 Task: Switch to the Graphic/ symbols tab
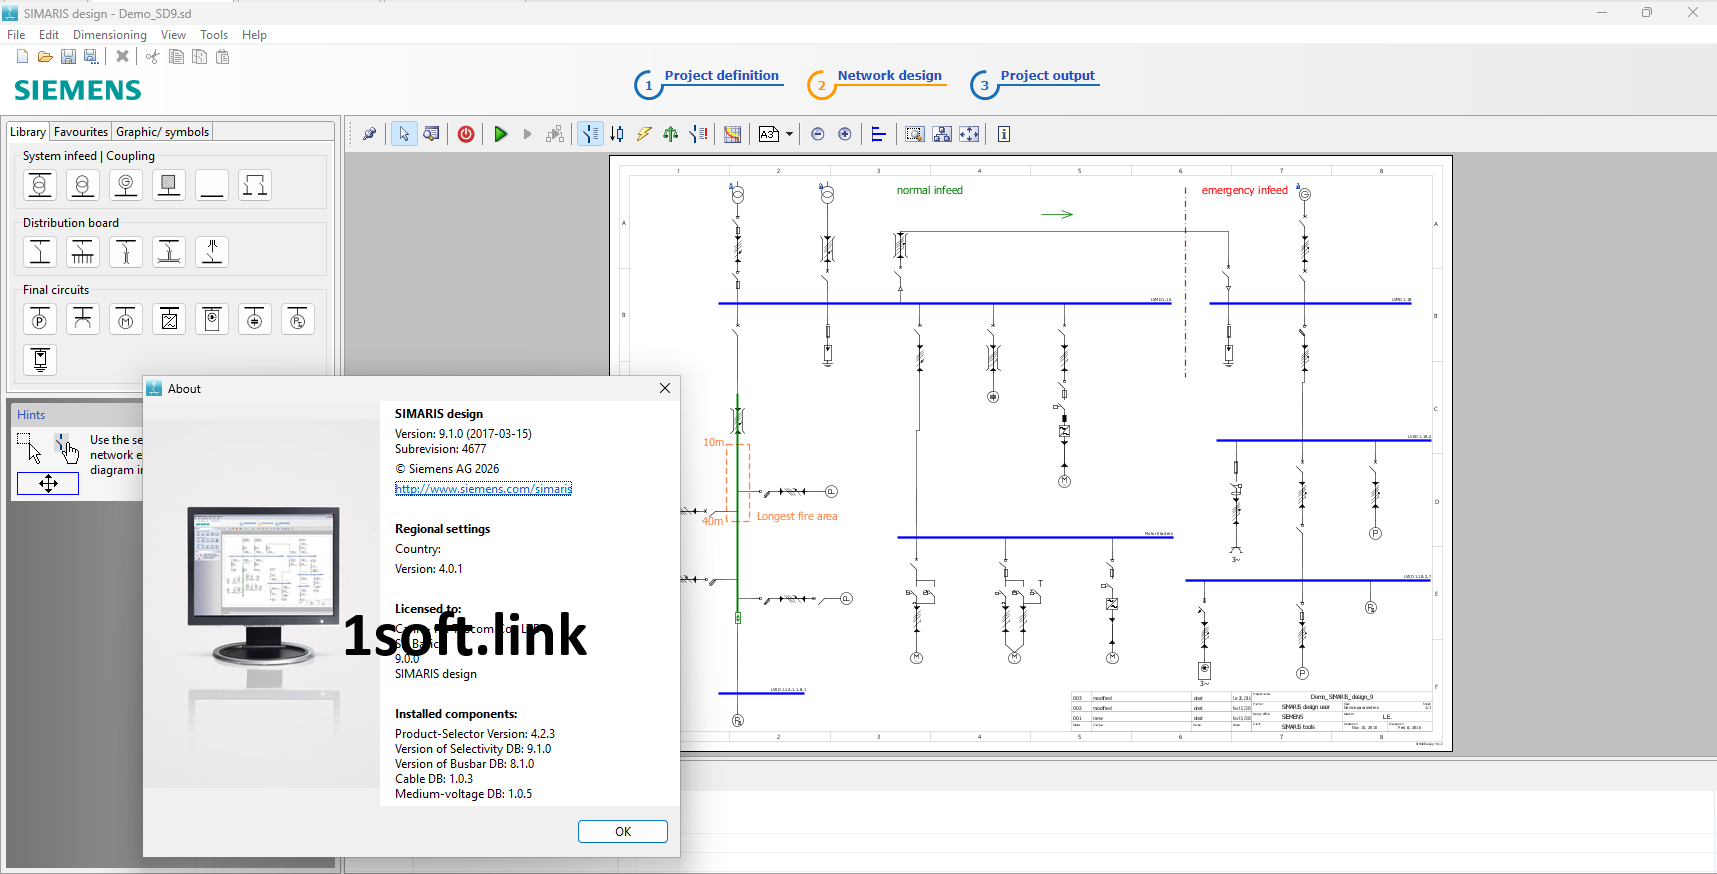[163, 132]
